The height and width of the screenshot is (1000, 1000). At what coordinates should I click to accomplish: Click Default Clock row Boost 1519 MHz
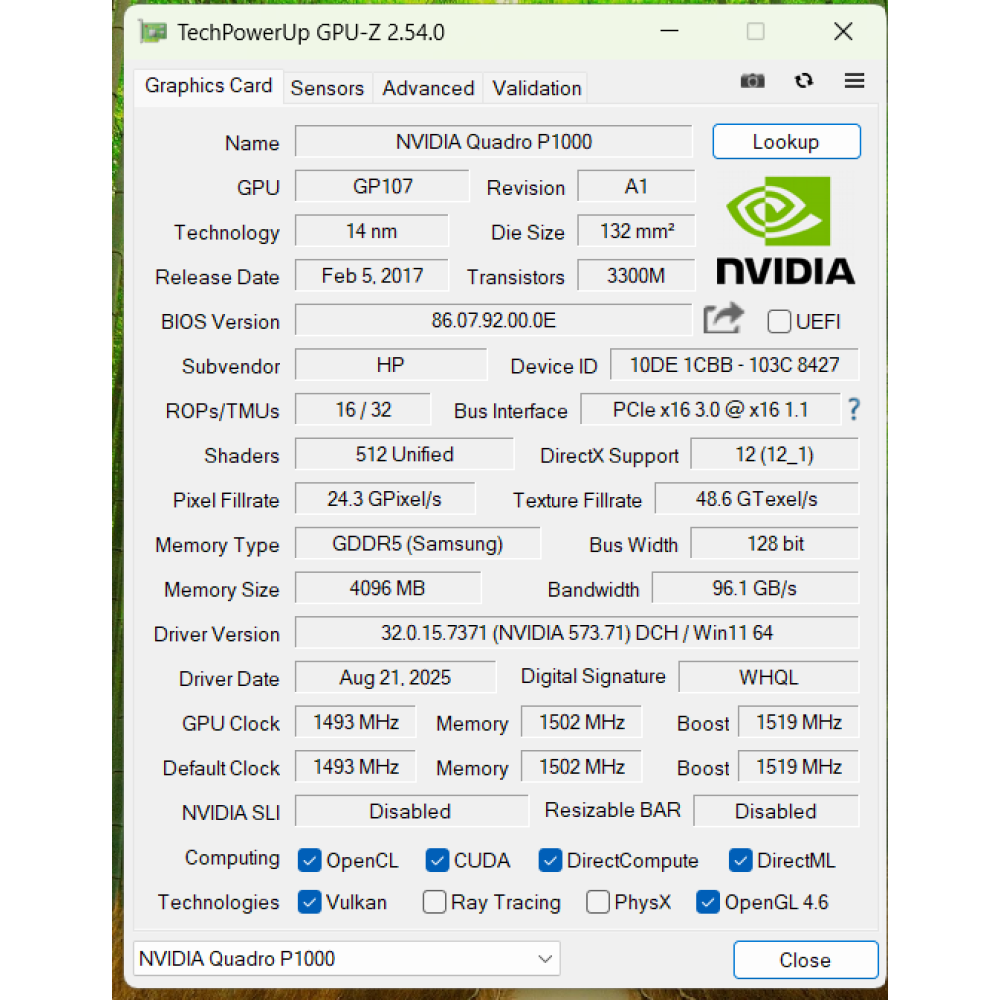[x=798, y=767]
